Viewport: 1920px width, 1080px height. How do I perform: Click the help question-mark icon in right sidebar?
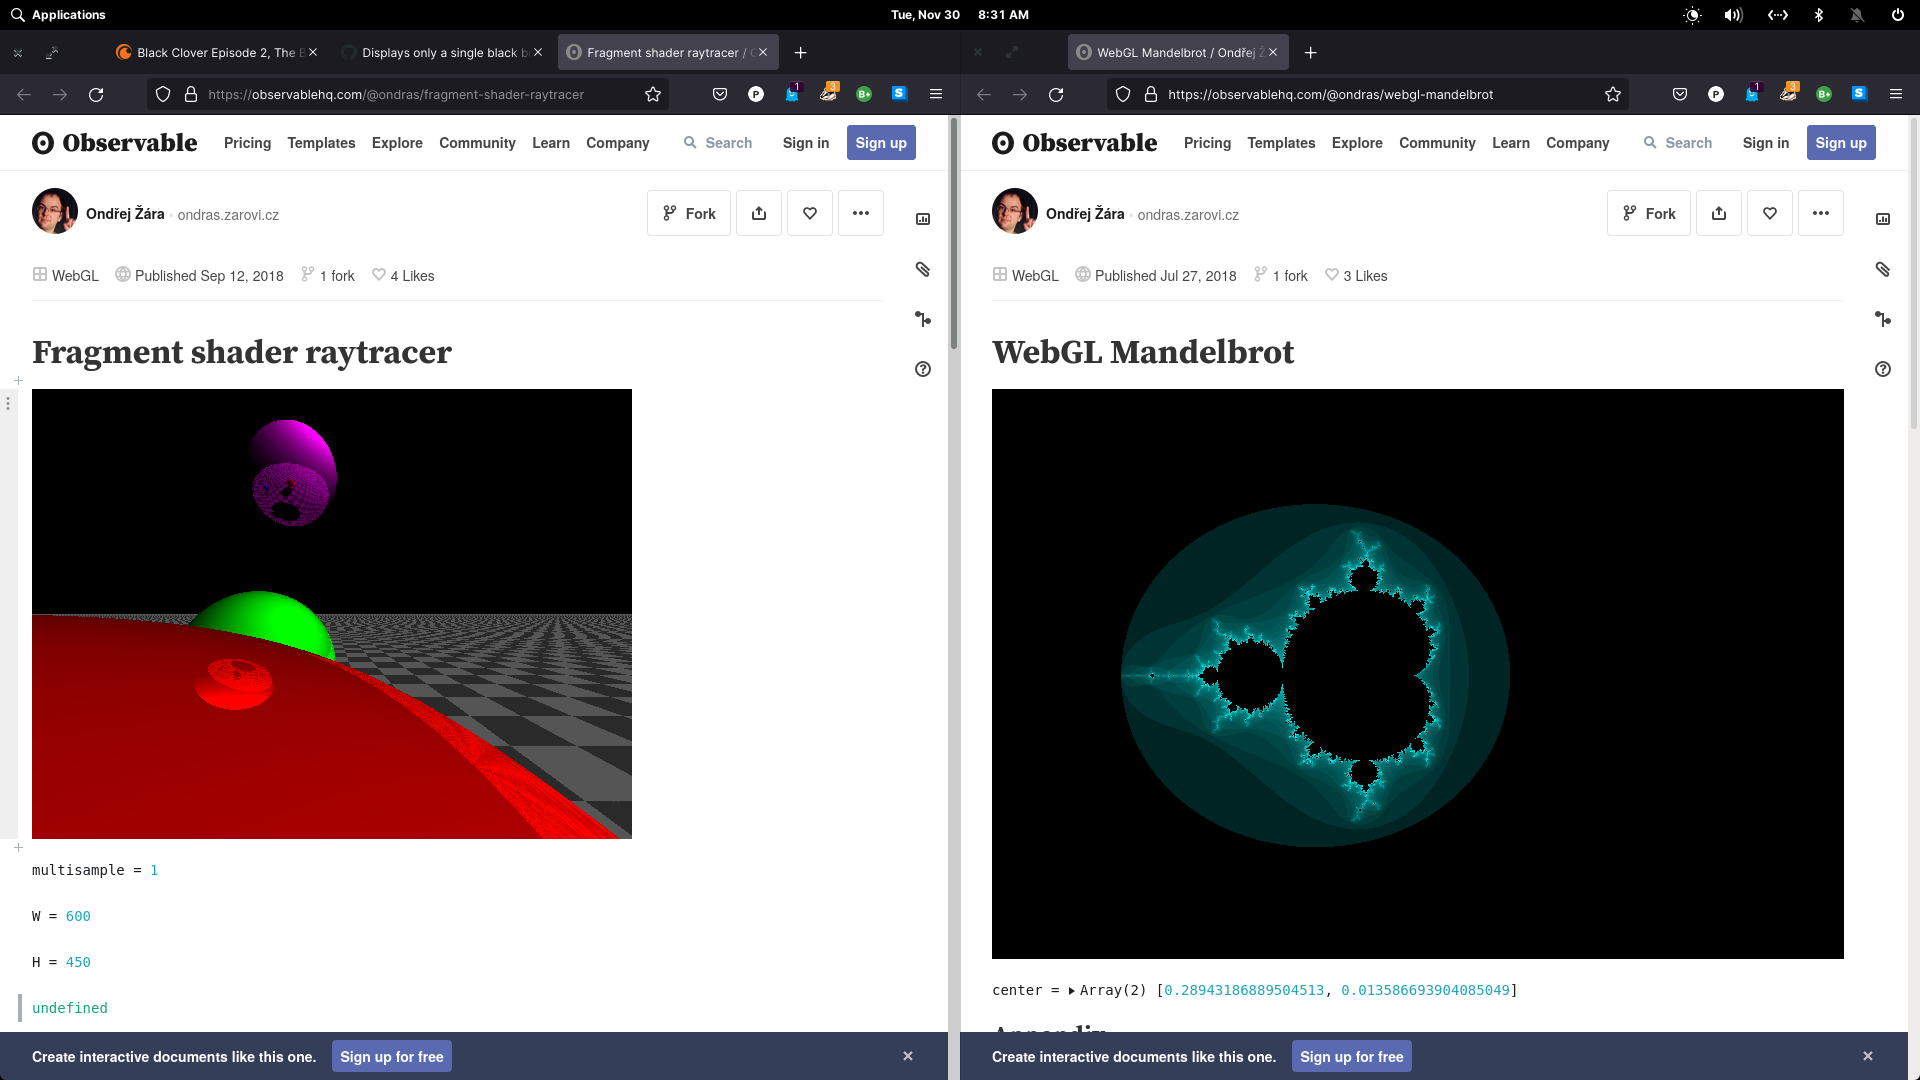pos(1885,369)
